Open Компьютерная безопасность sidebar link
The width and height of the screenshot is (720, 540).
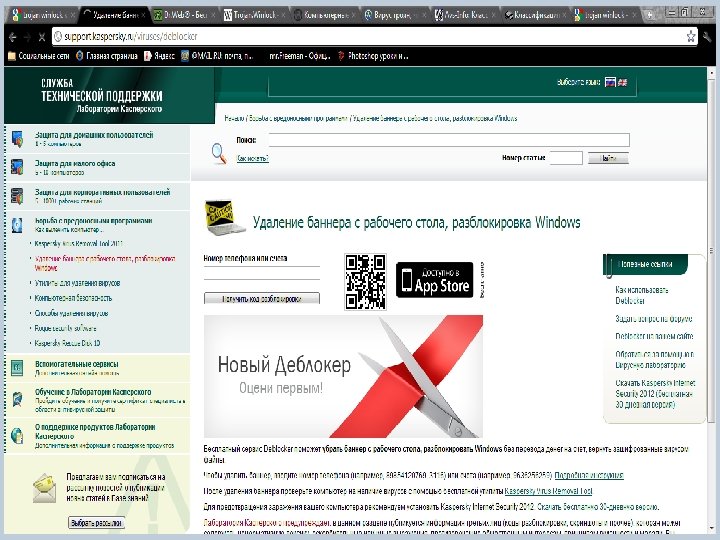[73, 298]
